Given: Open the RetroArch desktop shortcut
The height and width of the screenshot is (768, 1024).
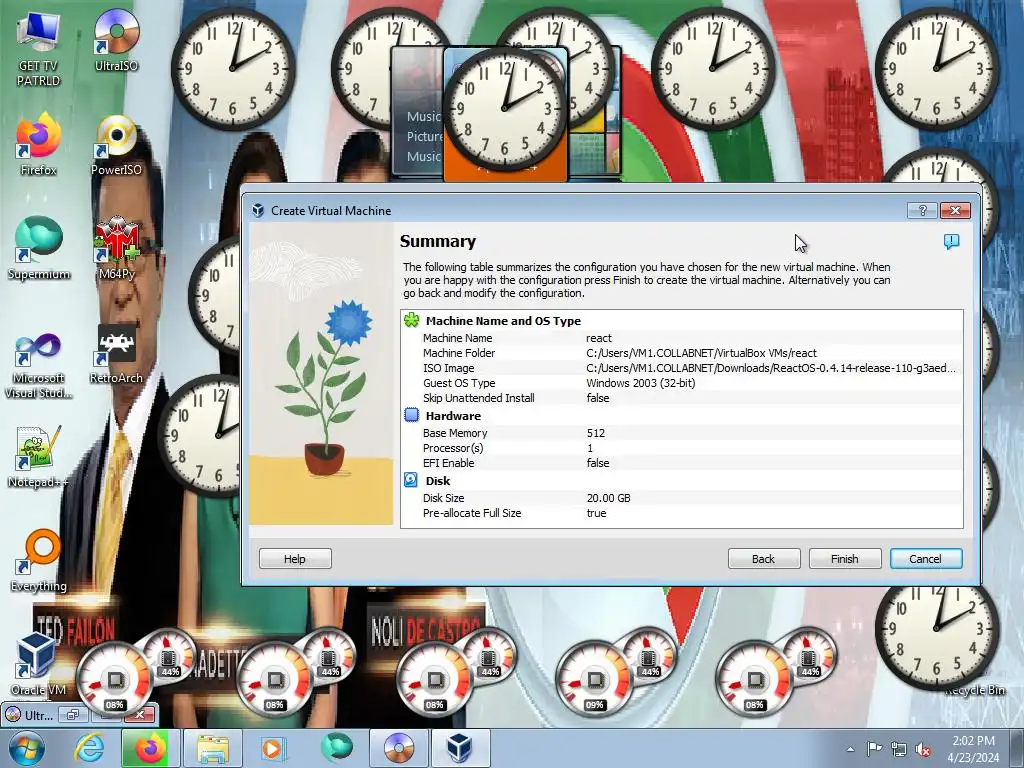Looking at the screenshot, I should tap(116, 354).
